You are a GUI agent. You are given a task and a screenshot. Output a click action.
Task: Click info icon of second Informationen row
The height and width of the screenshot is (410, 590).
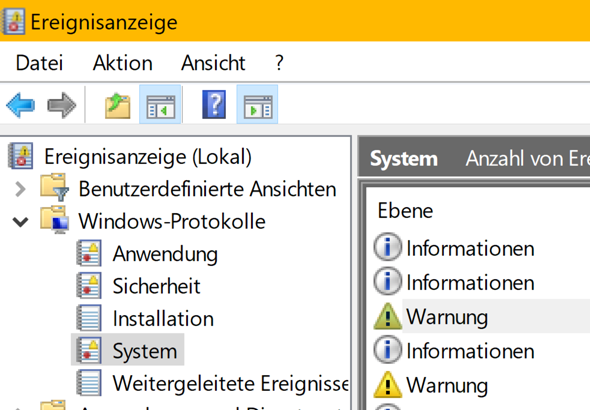[388, 281]
